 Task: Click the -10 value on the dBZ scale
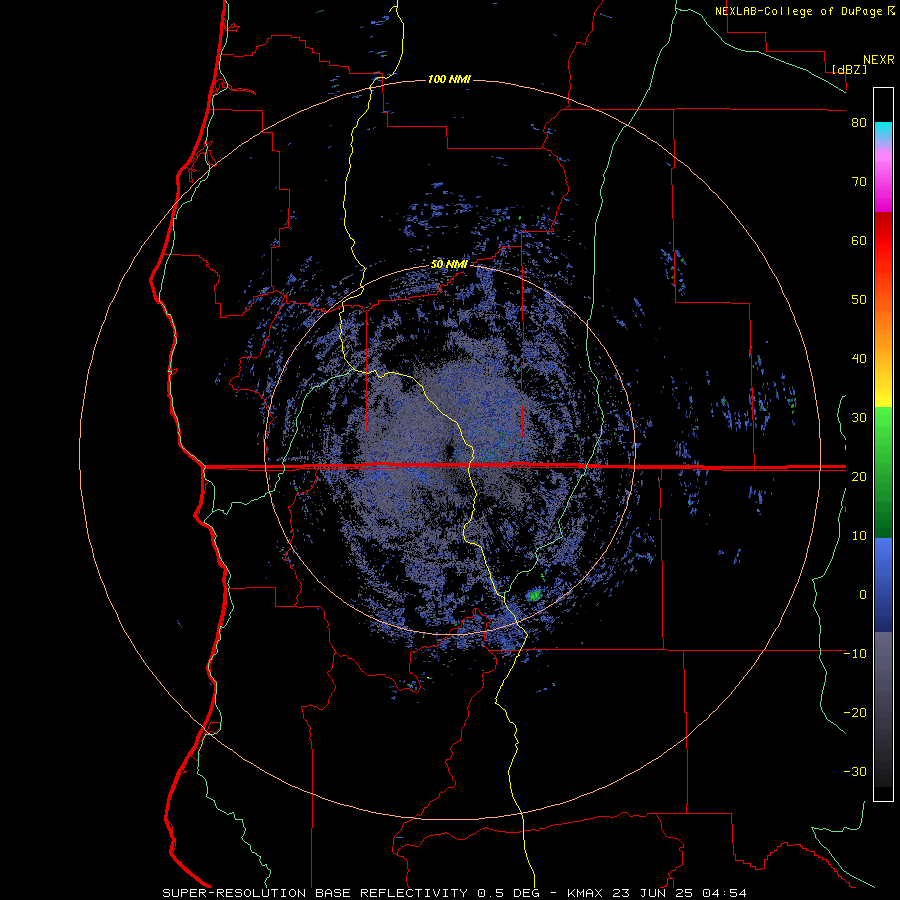click(x=855, y=654)
